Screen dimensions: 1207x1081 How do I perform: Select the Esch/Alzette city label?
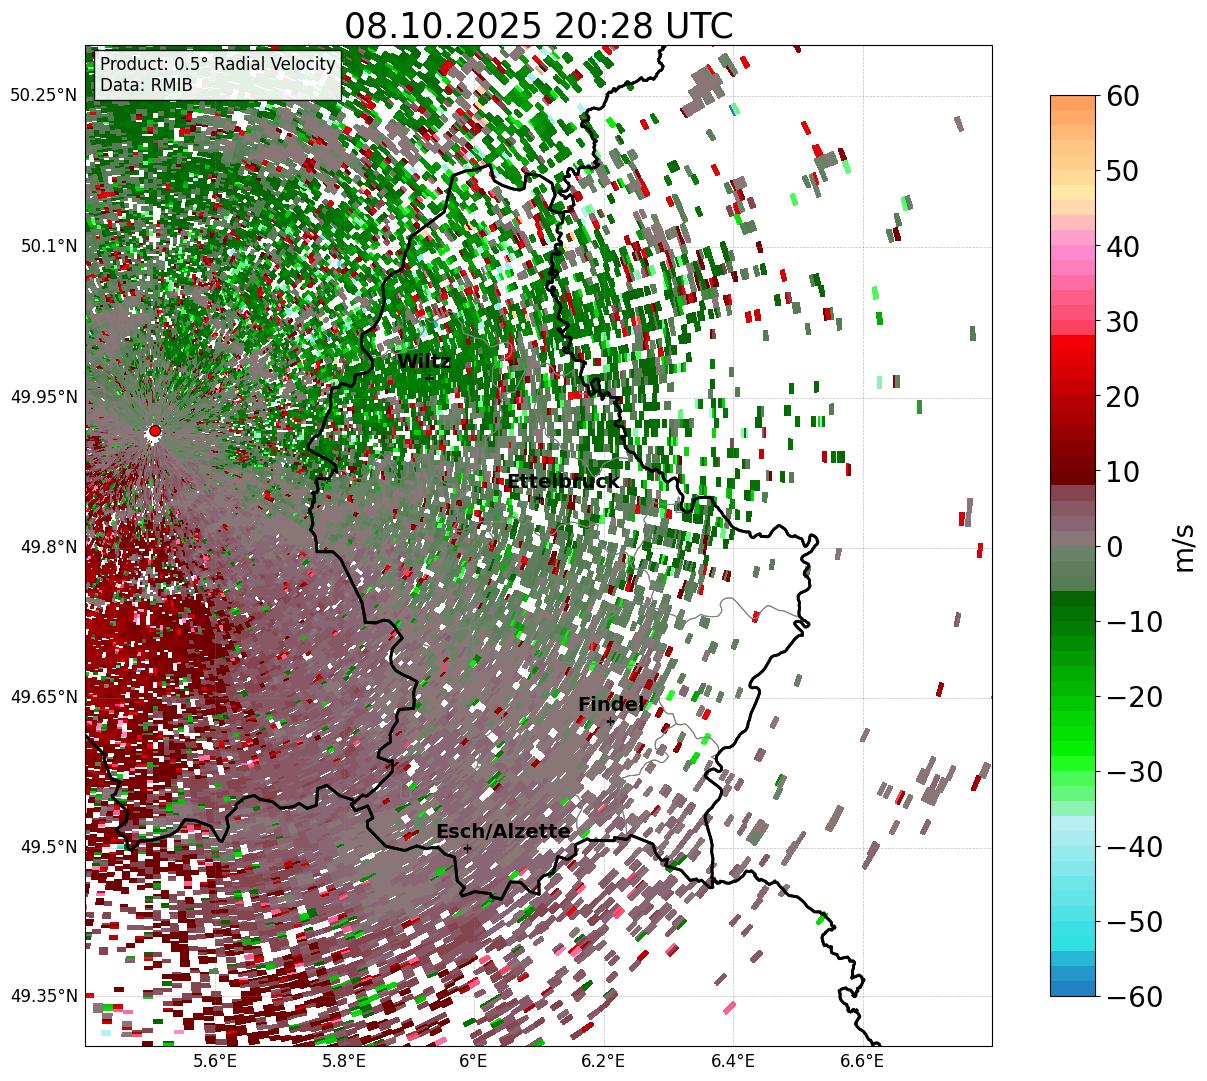pos(503,832)
